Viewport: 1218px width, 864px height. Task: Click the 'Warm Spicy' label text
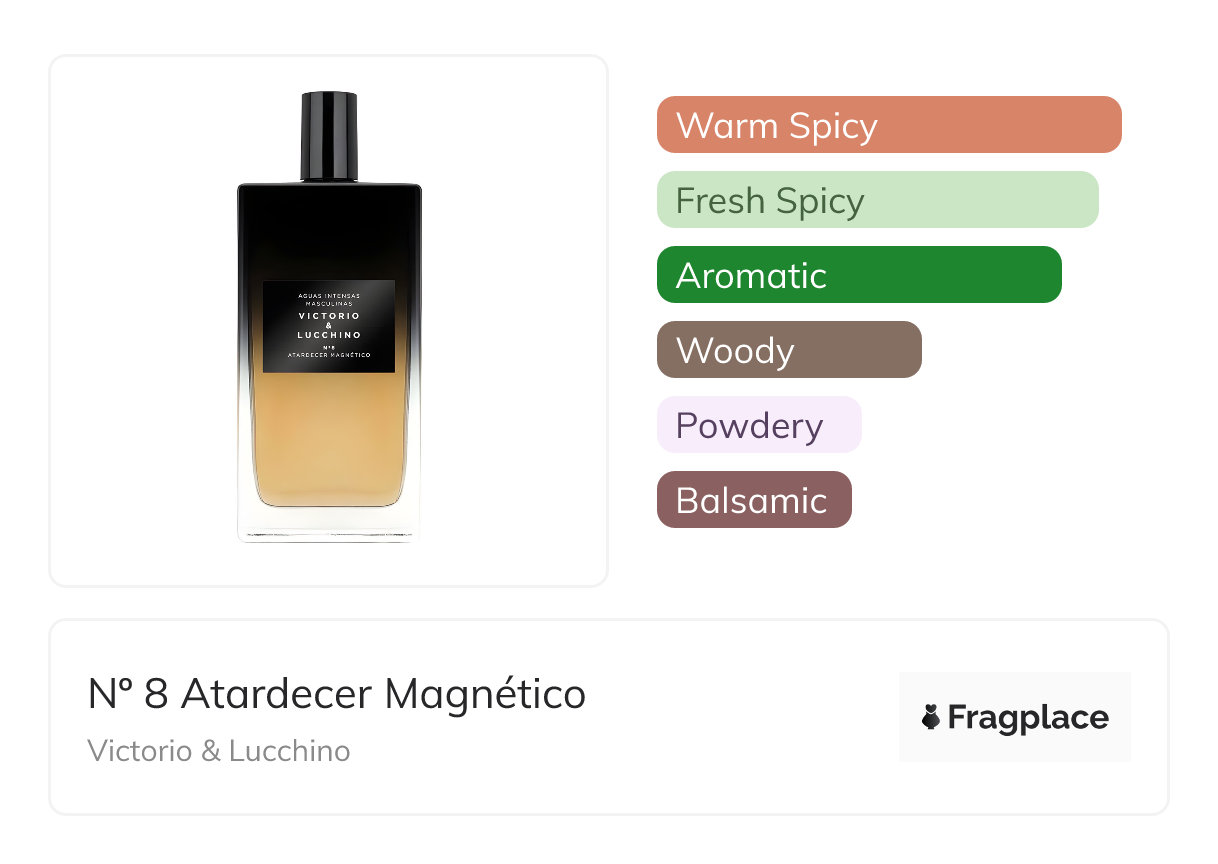coord(777,126)
